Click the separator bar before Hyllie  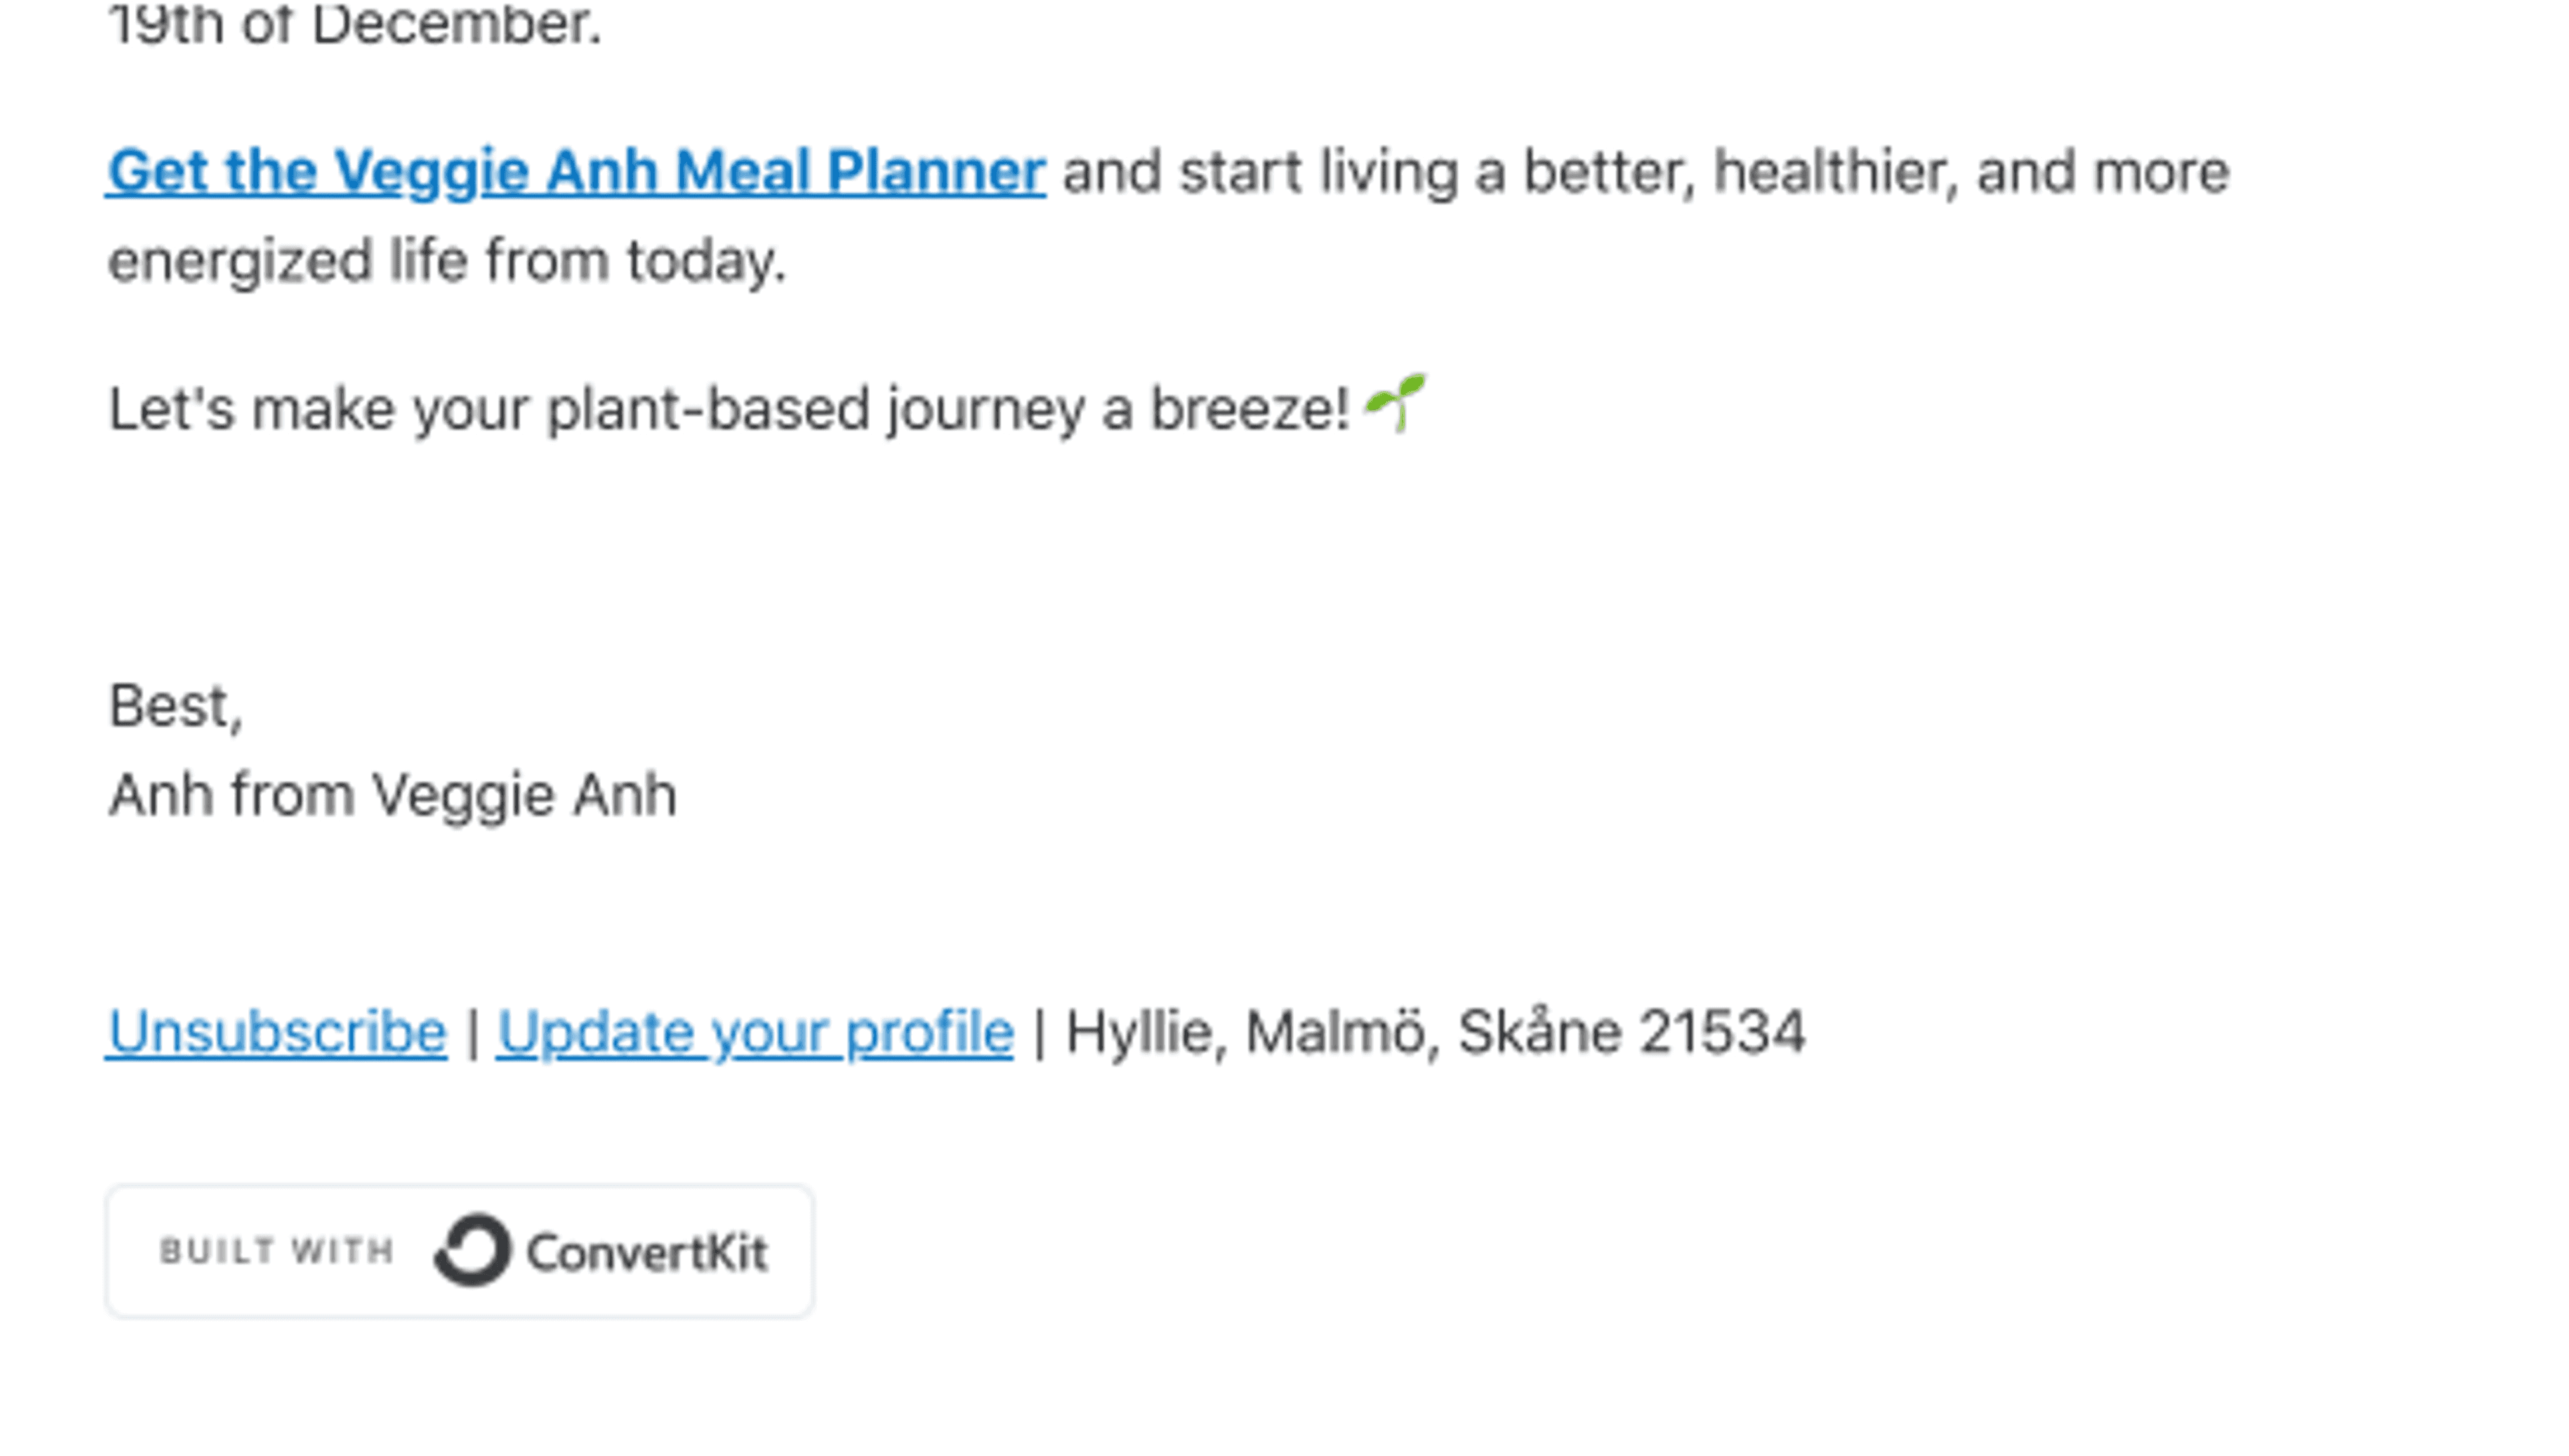click(x=1040, y=1032)
